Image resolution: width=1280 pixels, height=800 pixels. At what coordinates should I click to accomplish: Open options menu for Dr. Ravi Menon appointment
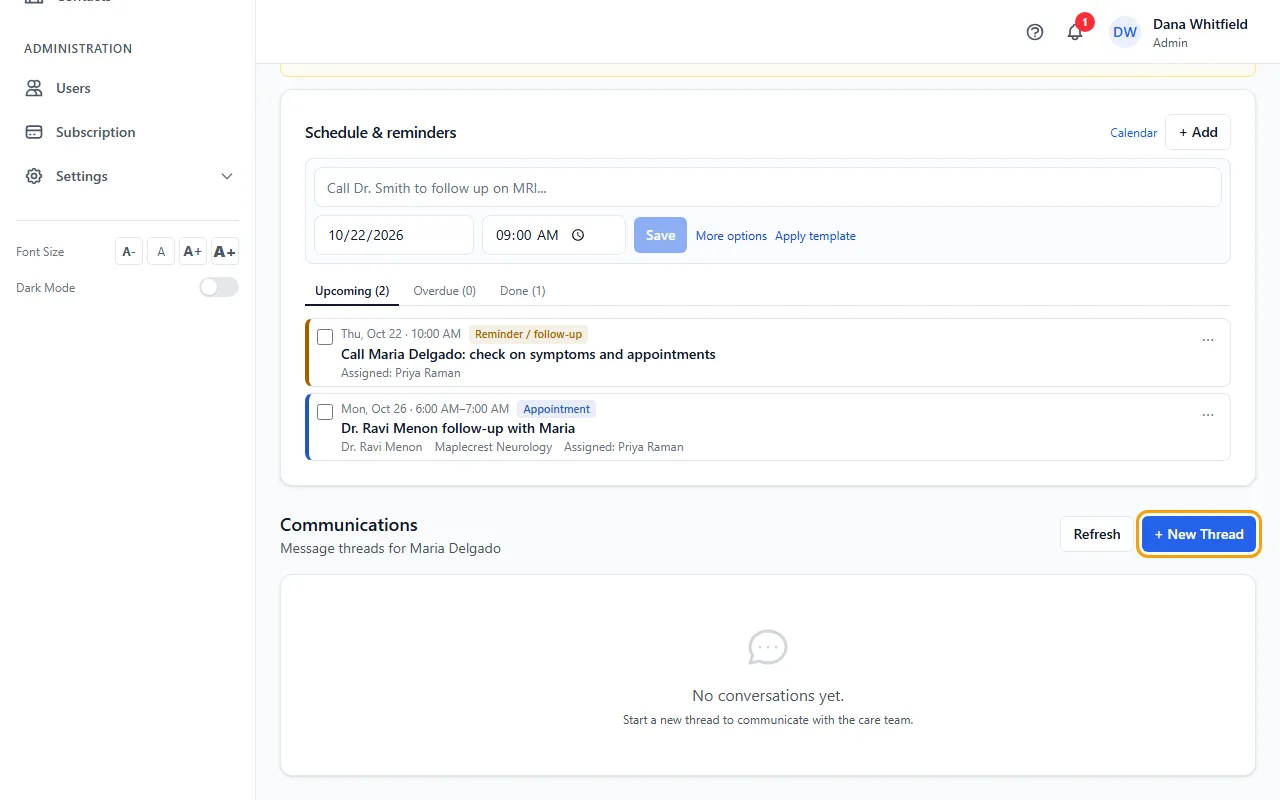click(1208, 415)
